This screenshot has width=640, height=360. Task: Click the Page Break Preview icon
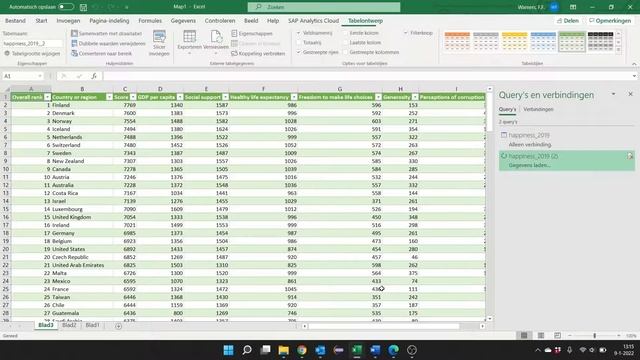coord(558,336)
